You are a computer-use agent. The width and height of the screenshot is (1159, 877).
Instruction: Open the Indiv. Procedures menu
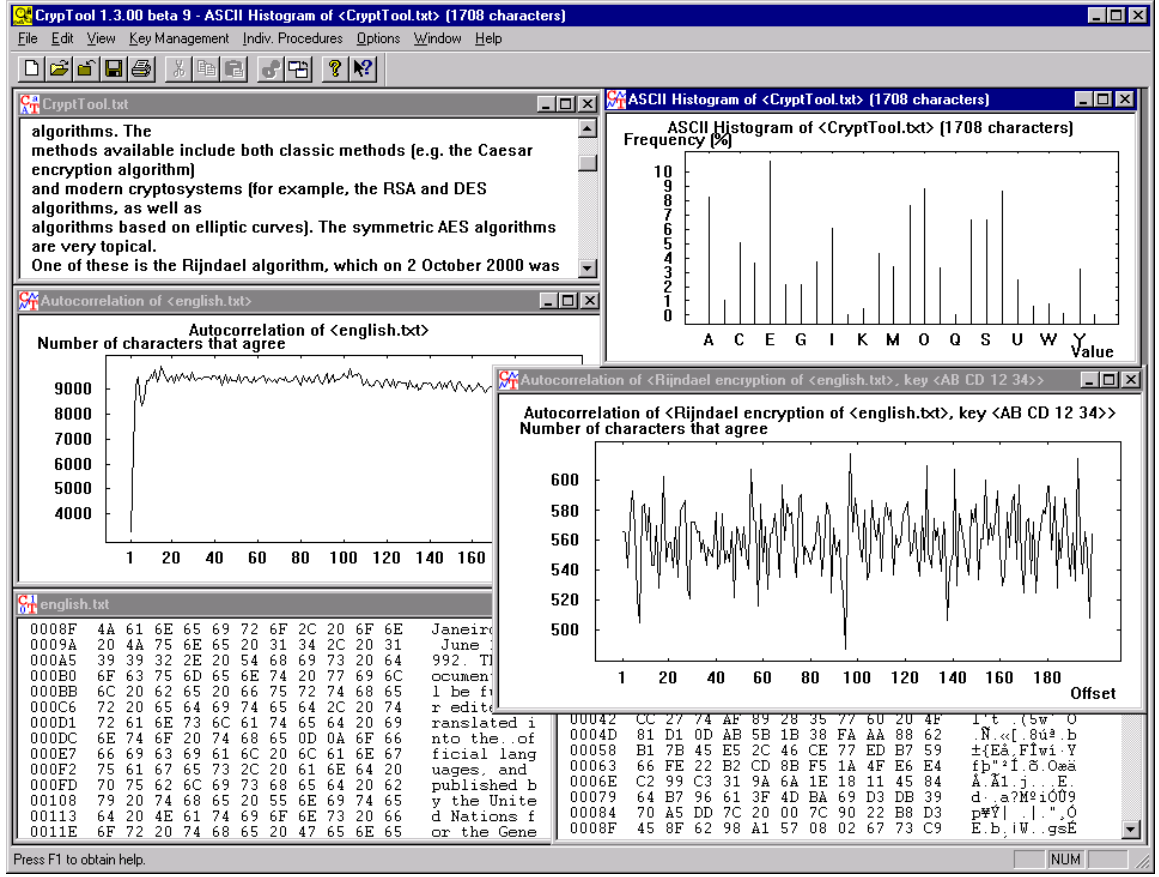(292, 39)
